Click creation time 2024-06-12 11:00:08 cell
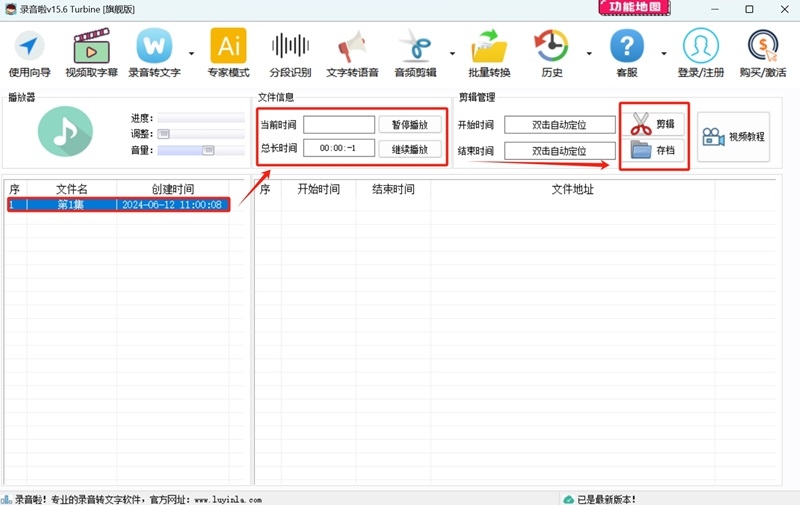This screenshot has width=800, height=505. (172, 205)
